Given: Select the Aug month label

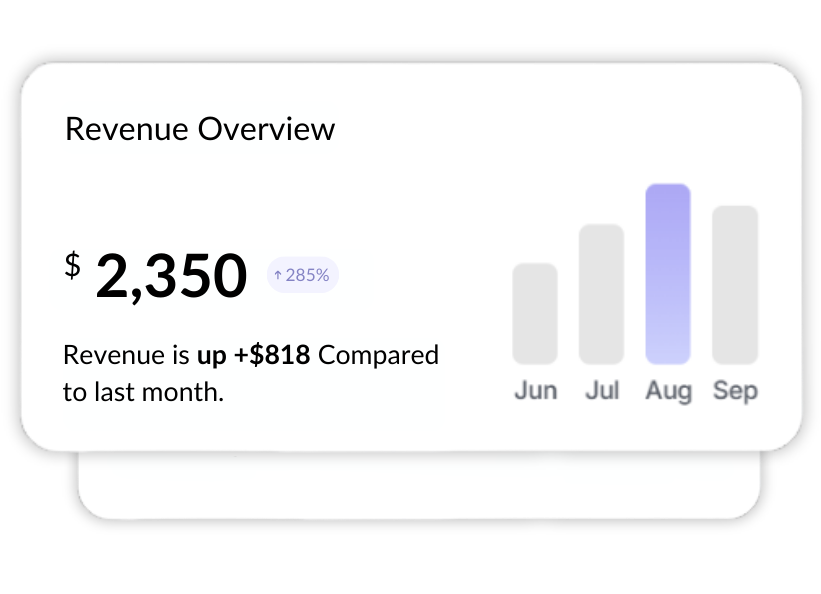Looking at the screenshot, I should coord(668,391).
